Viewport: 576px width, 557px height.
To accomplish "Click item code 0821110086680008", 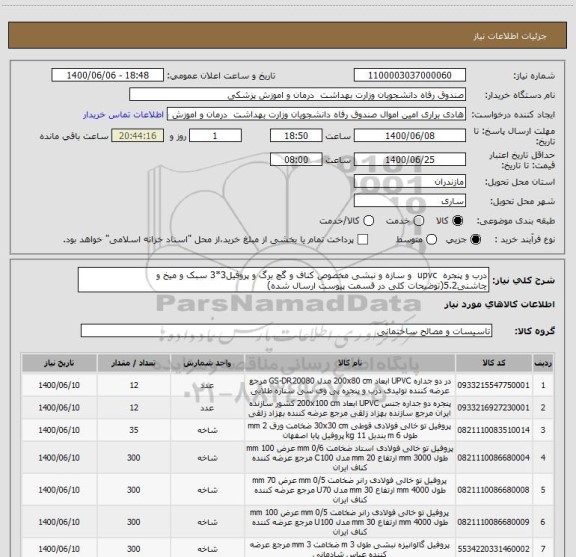I will 493,490.
